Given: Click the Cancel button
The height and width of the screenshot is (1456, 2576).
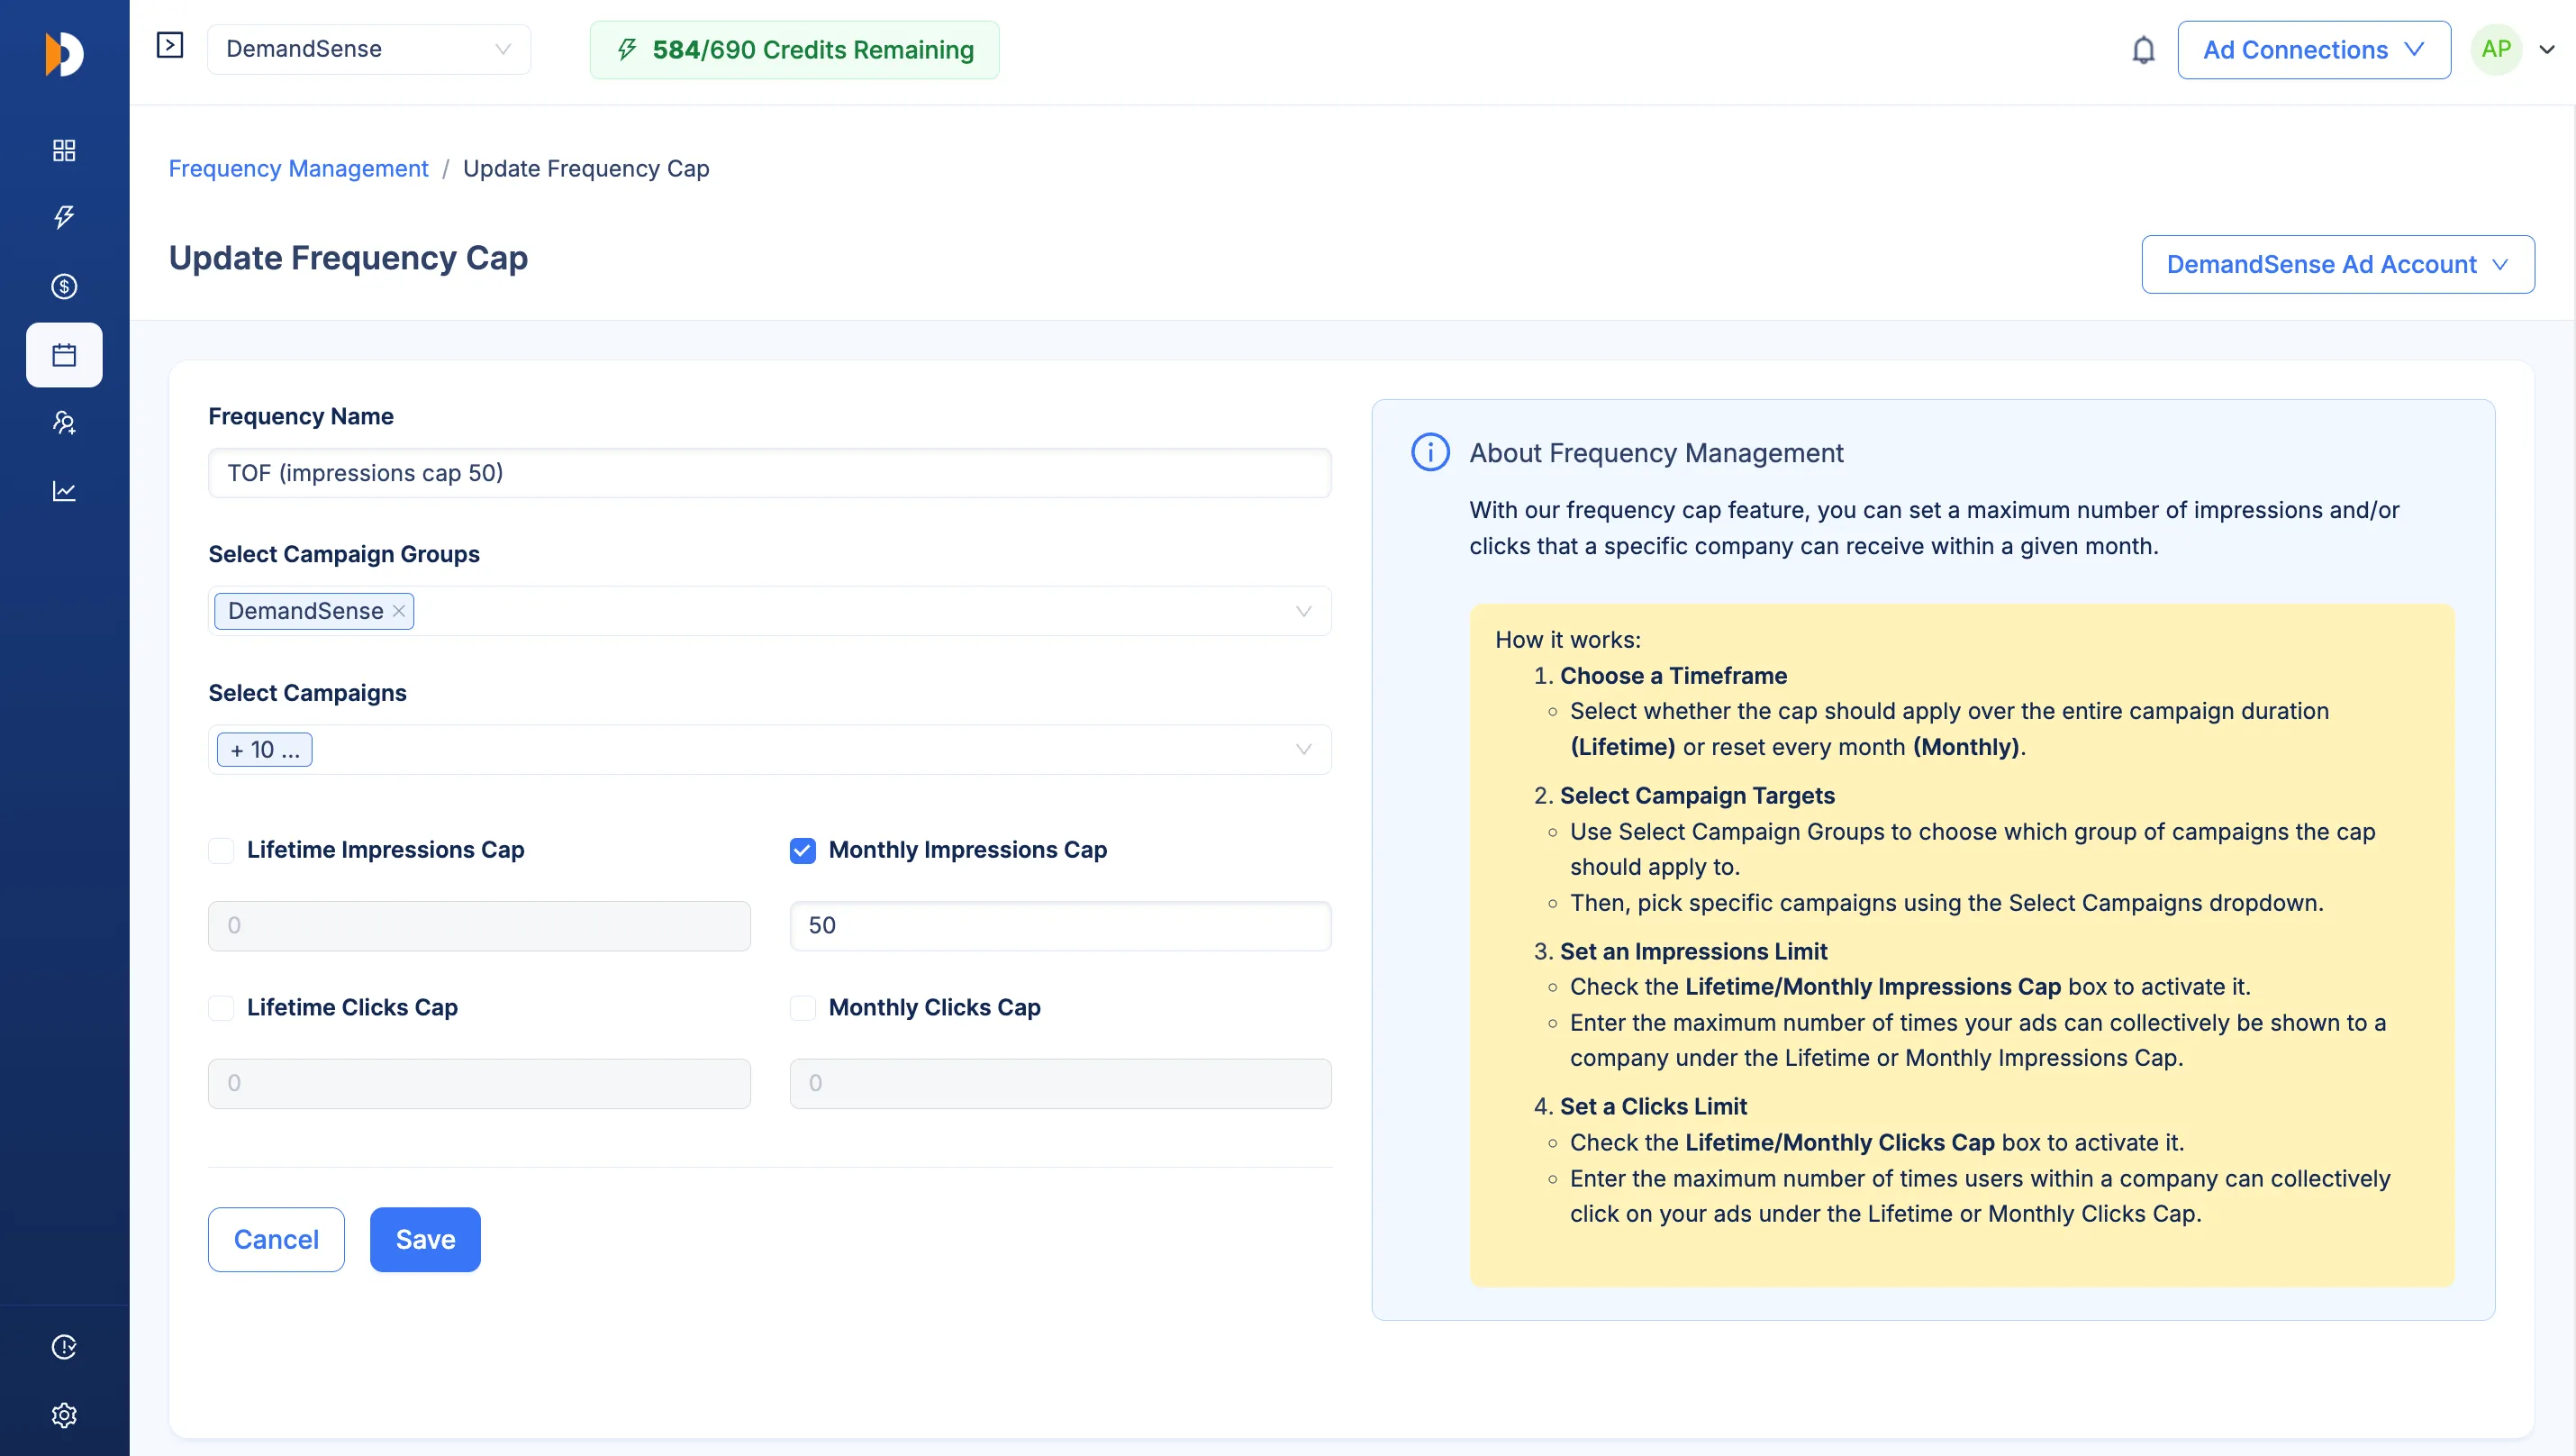Looking at the screenshot, I should point(276,1240).
